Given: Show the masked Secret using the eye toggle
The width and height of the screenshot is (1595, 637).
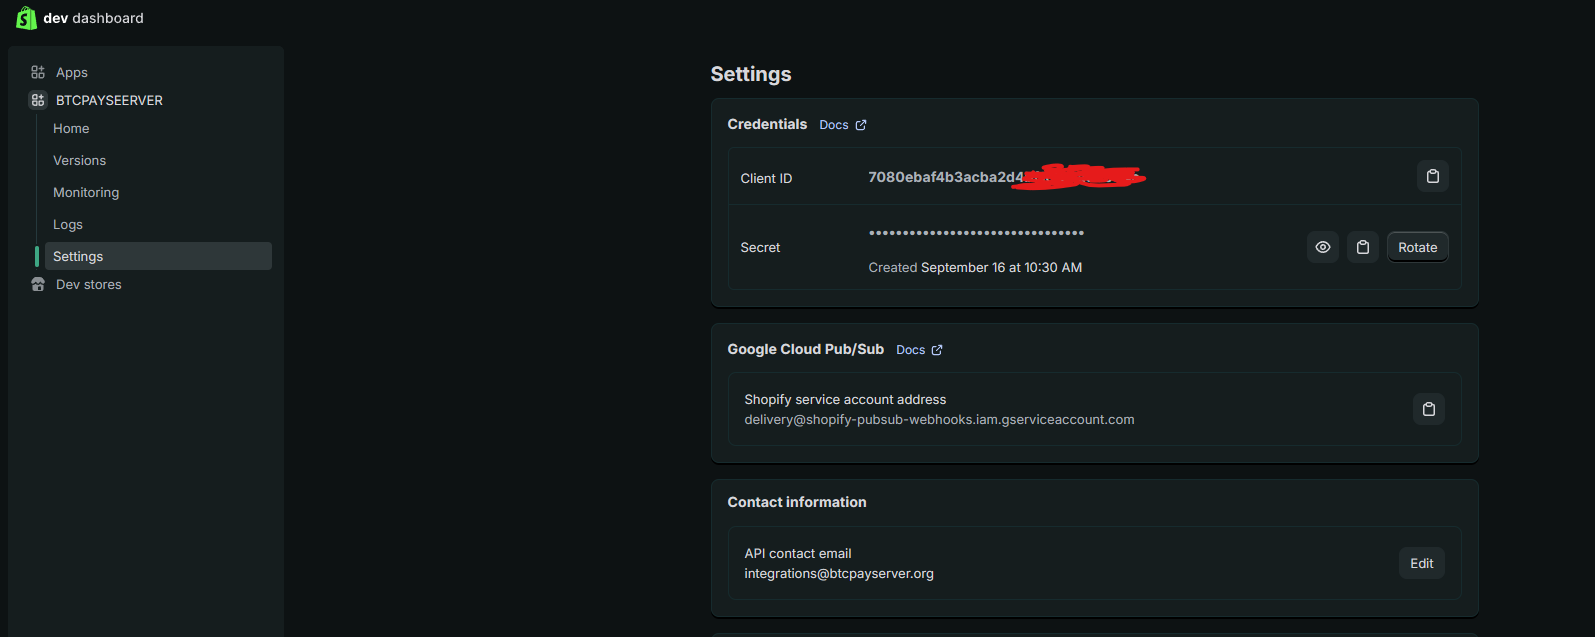Looking at the screenshot, I should (x=1322, y=246).
